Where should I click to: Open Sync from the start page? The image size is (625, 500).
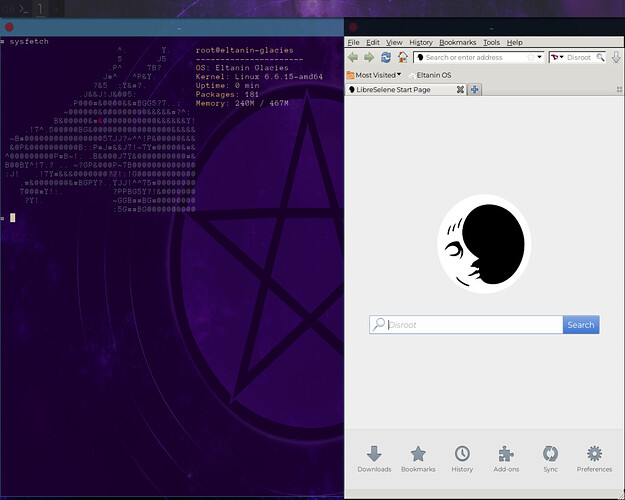[550, 458]
